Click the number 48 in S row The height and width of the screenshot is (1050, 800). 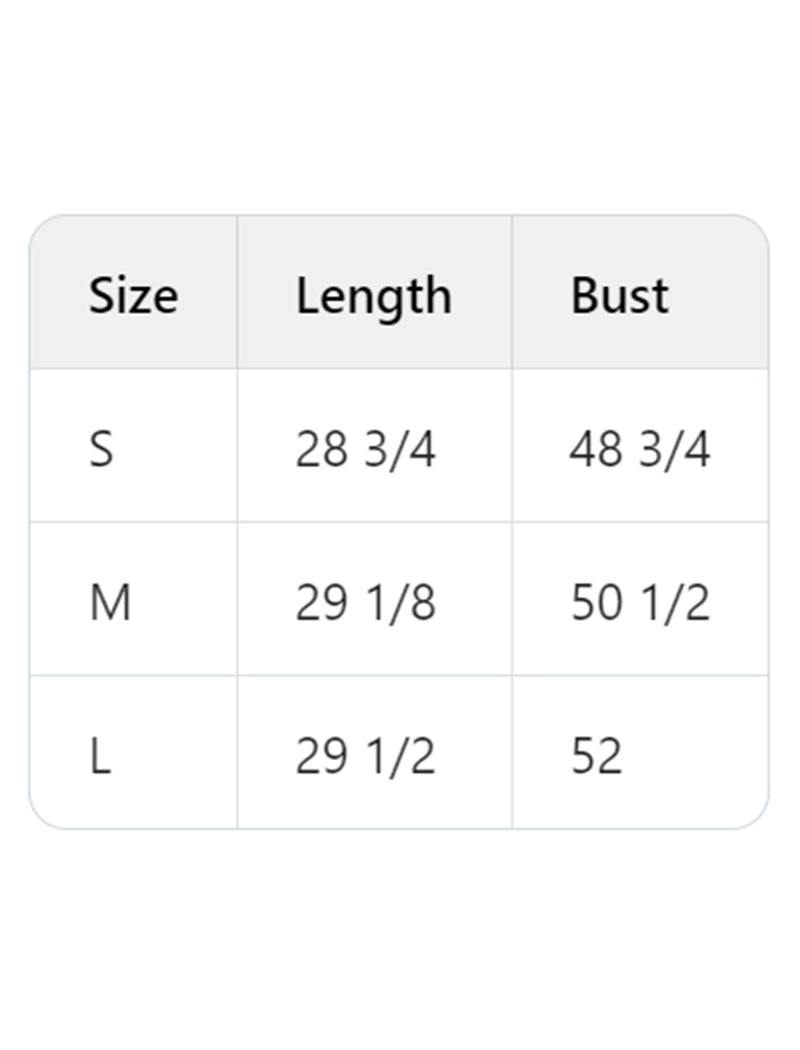(596, 450)
